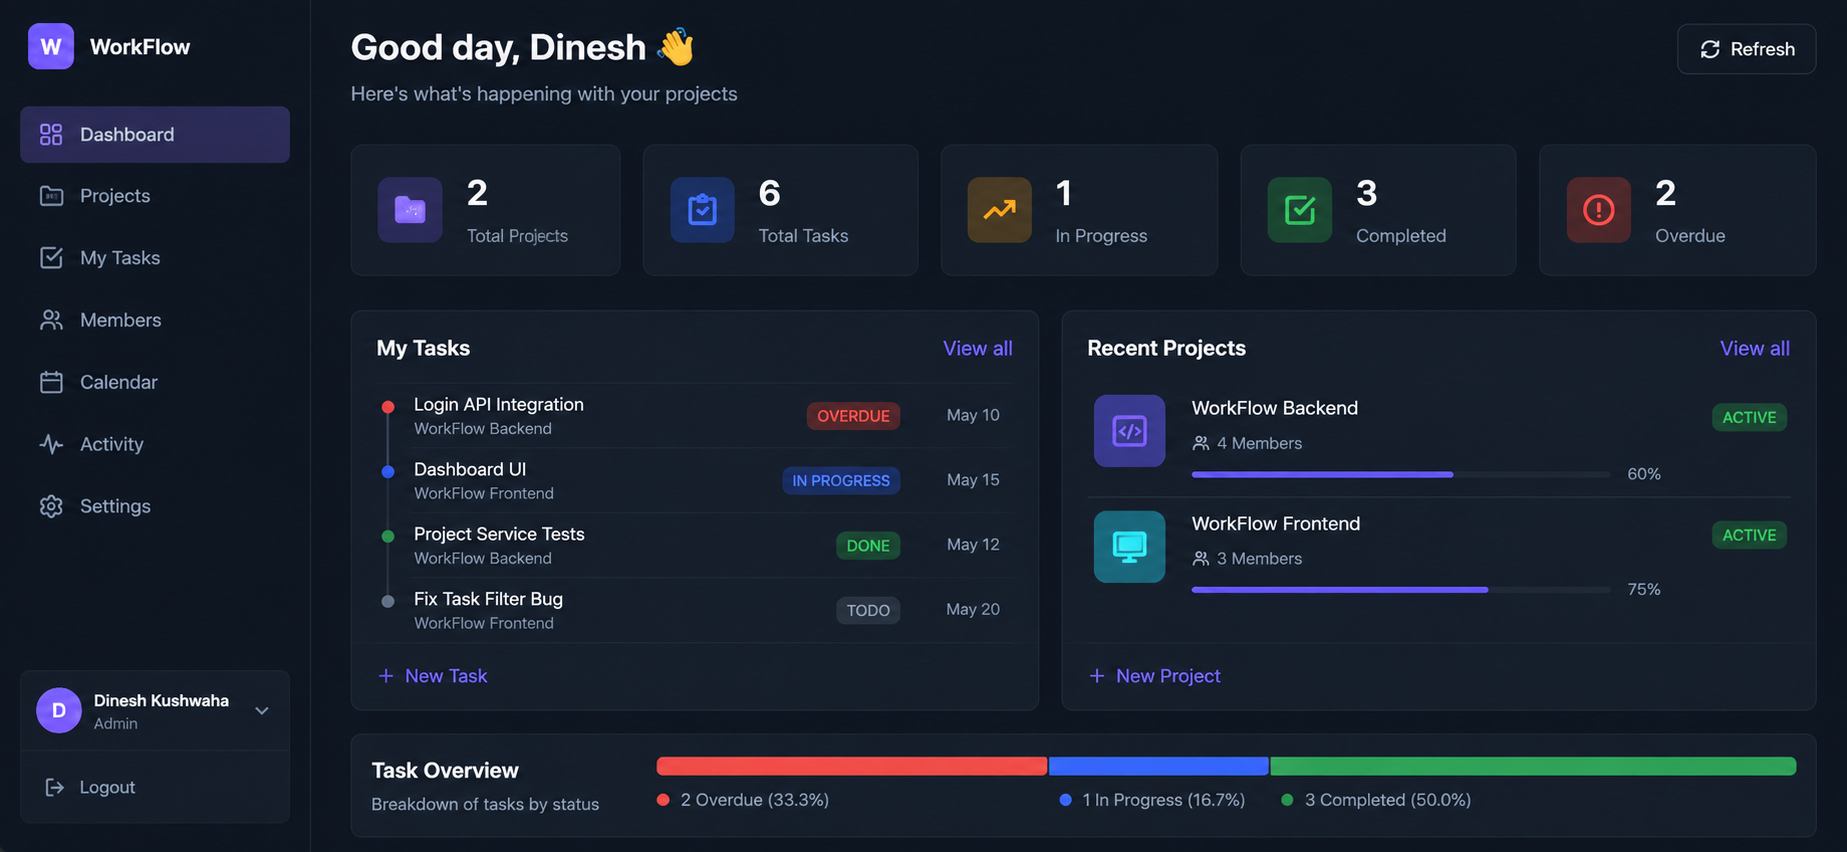This screenshot has height=852, width=1847.
Task: Click the ACTIVE badge for WorkFlow Frontend
Action: (1749, 535)
